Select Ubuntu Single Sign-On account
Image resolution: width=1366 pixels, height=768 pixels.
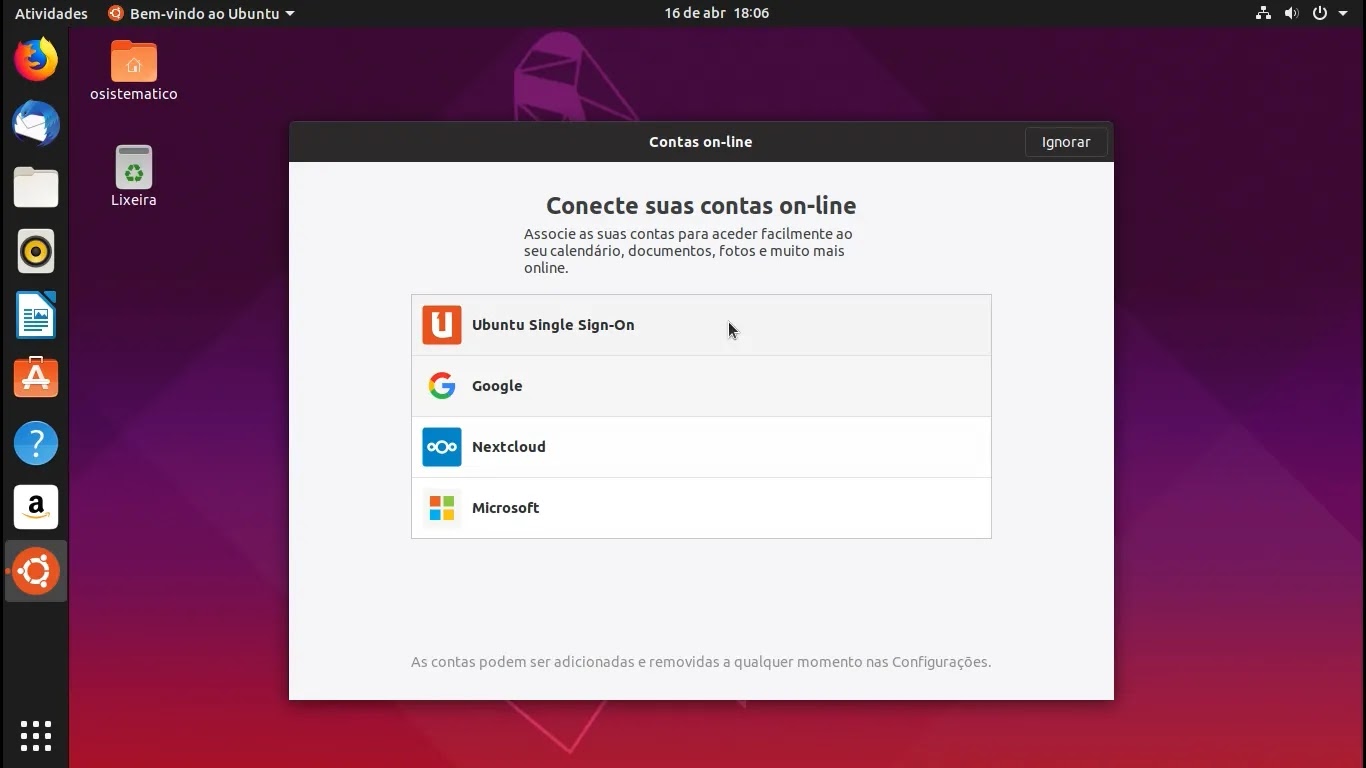tap(701, 325)
